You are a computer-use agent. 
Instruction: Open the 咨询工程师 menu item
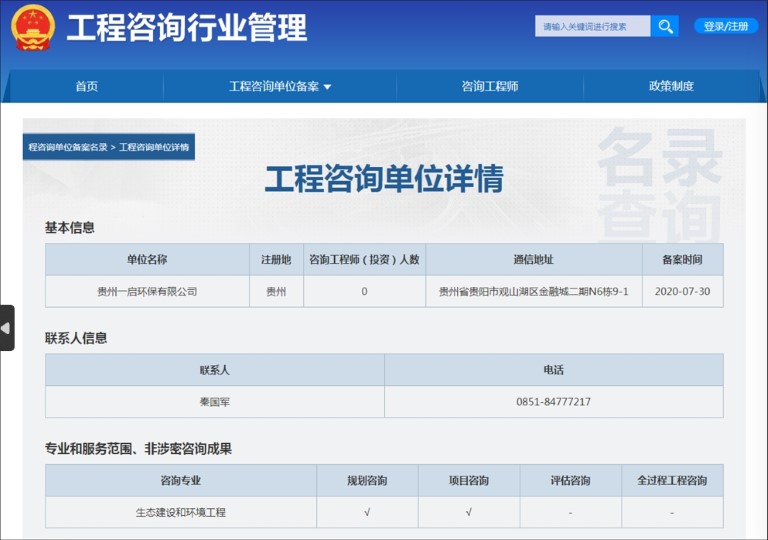490,86
